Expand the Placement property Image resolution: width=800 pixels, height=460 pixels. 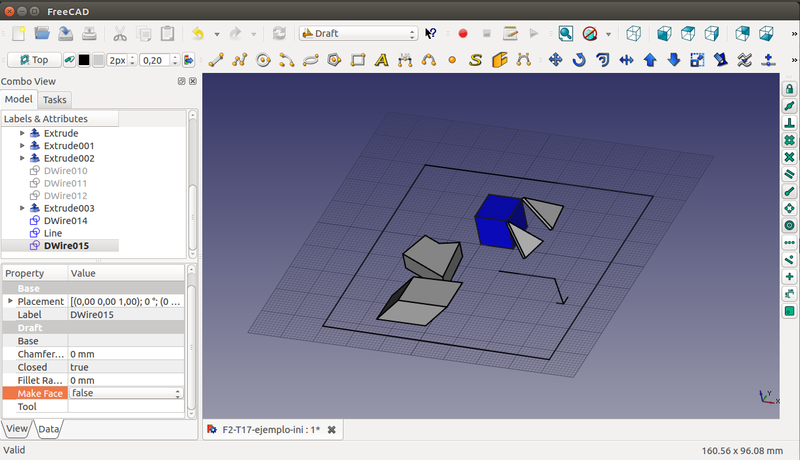coord(11,301)
